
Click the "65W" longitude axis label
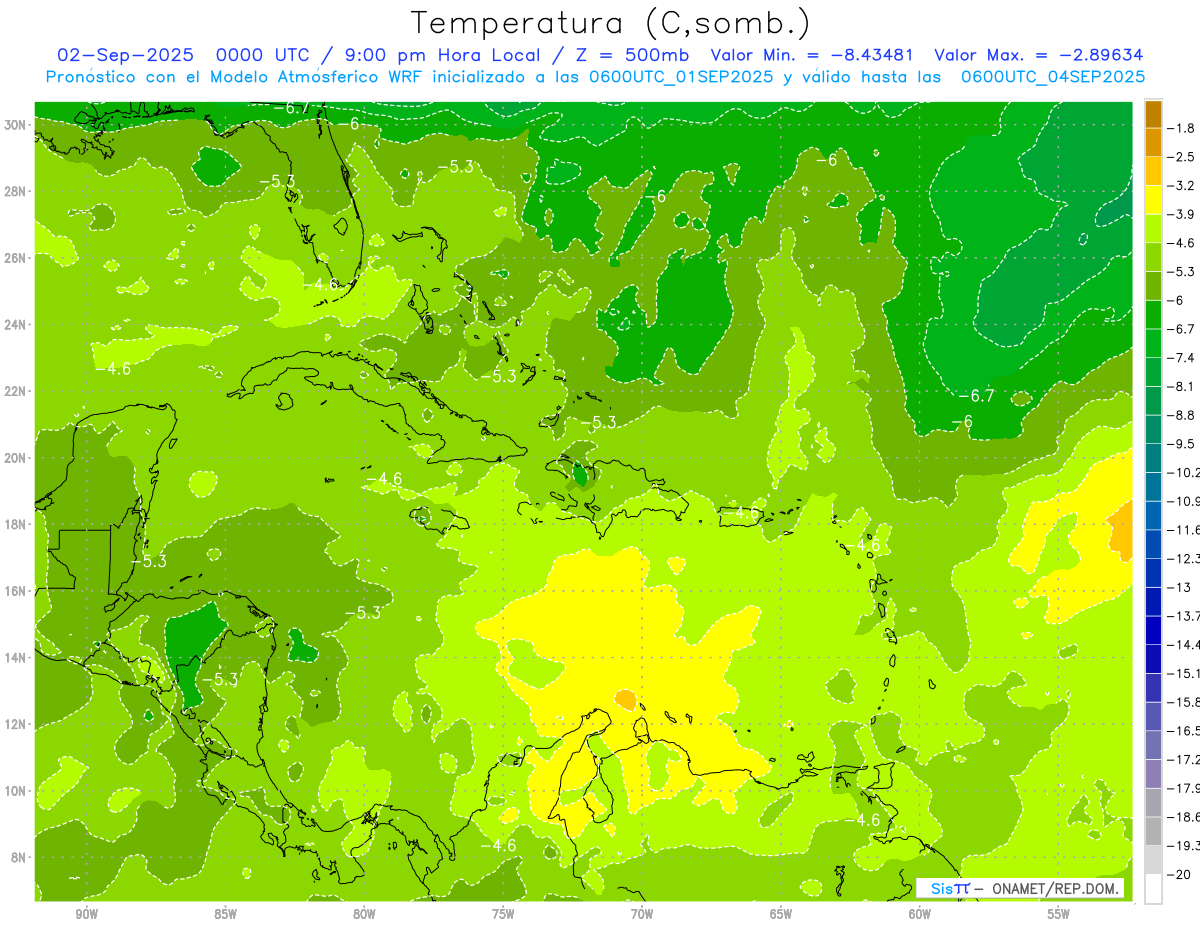[x=781, y=914]
